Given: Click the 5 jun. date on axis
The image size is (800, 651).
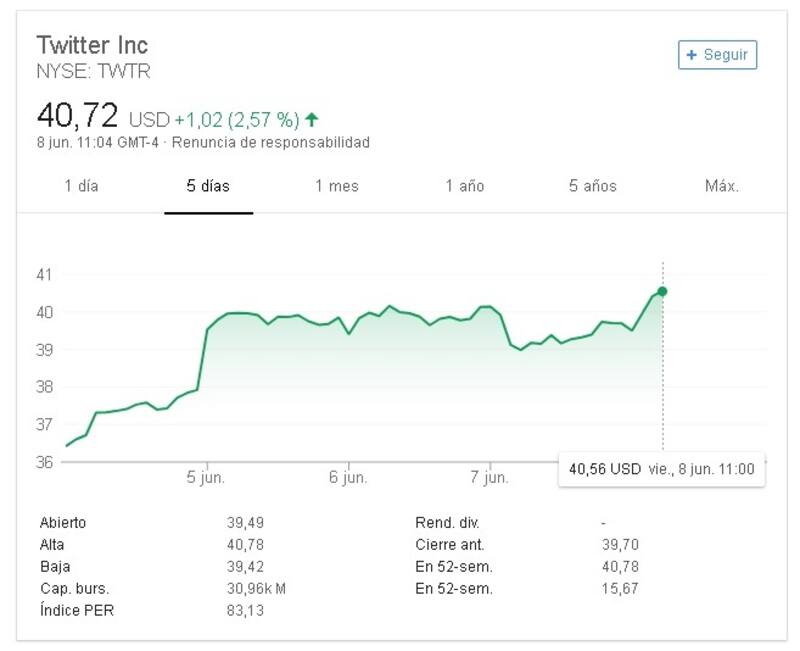Looking at the screenshot, I should [206, 479].
